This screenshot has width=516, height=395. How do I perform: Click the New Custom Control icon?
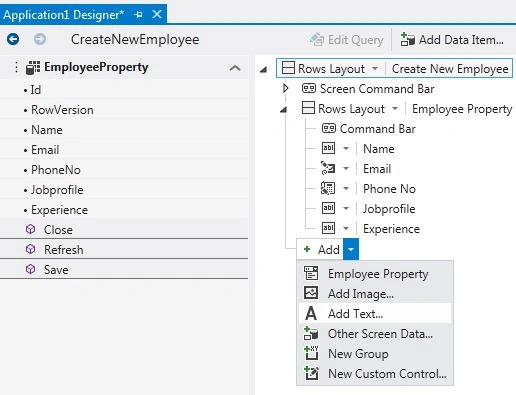311,373
